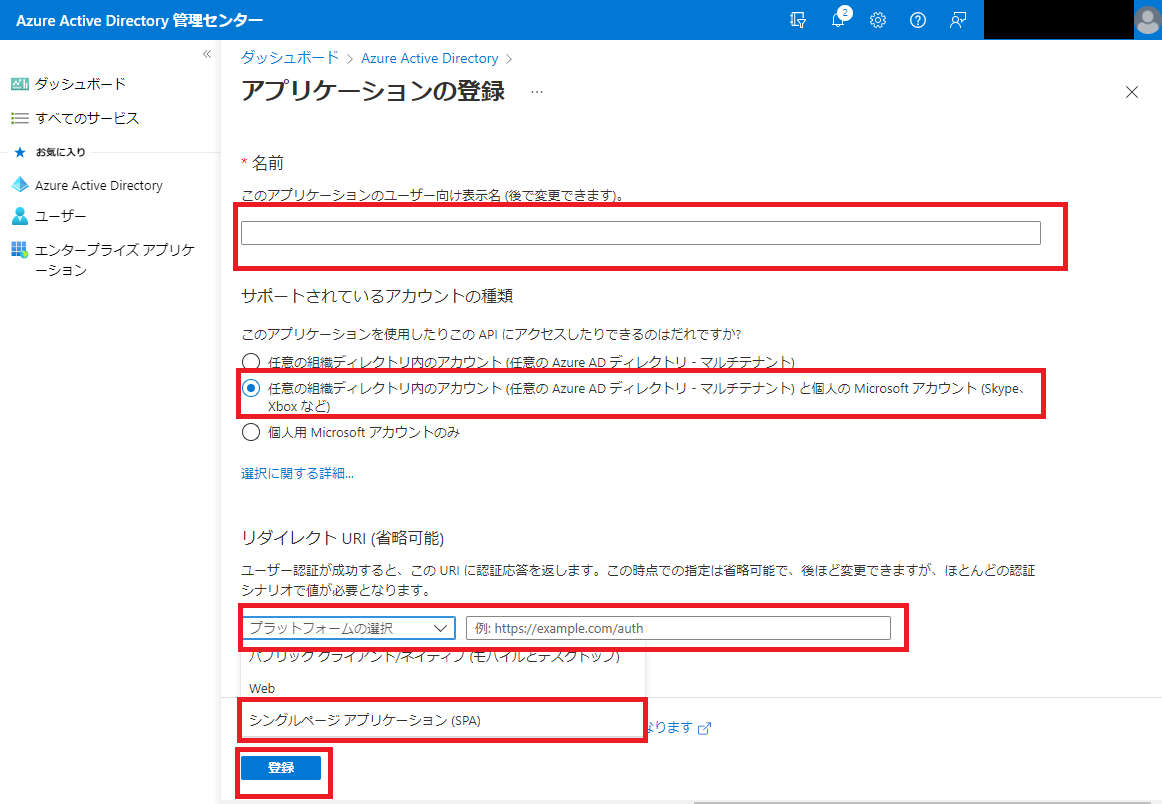Click the Azure Active Directory diamond icon
Viewport: 1162px width, 804px height.
pyautogui.click(x=20, y=185)
